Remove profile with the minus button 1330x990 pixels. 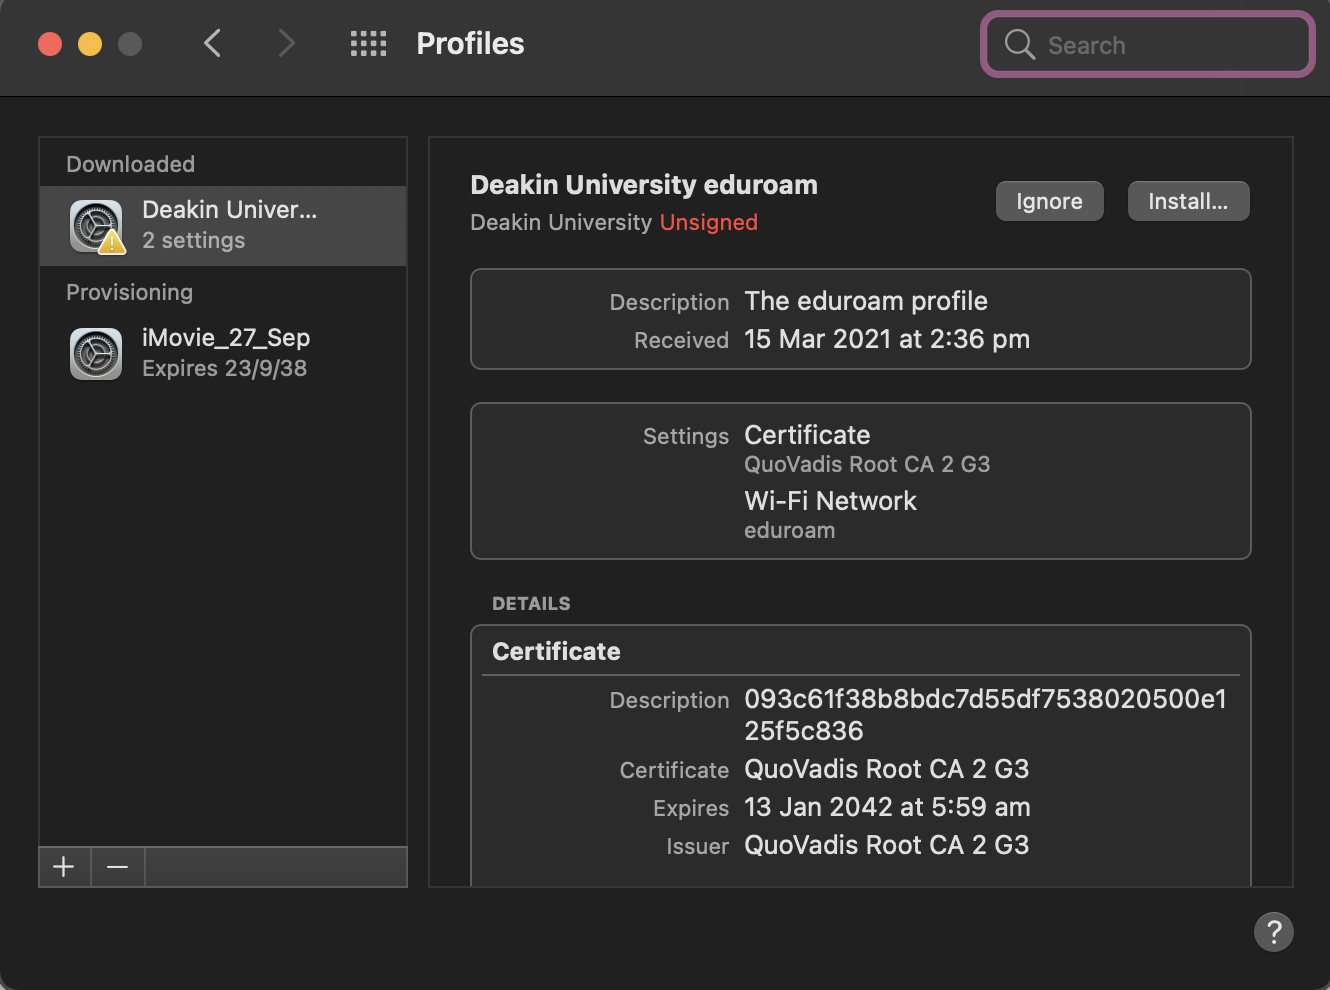pos(118,867)
